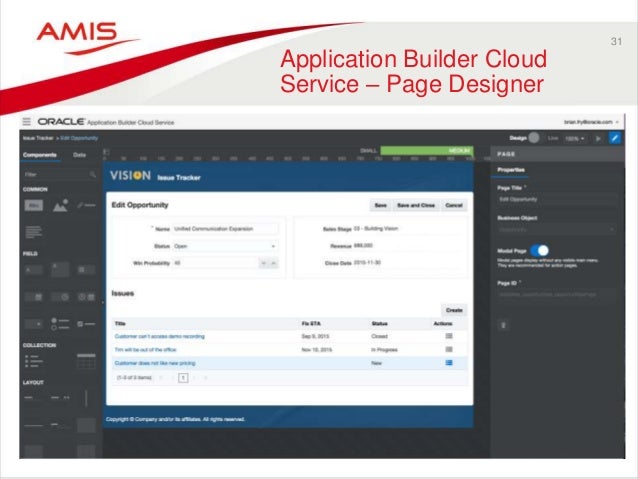The height and width of the screenshot is (479, 638).
Task: Click the Win Probability number field
Action: point(215,263)
